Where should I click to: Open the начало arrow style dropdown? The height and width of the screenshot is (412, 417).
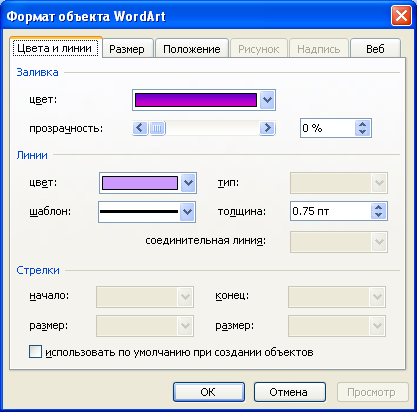(145, 297)
